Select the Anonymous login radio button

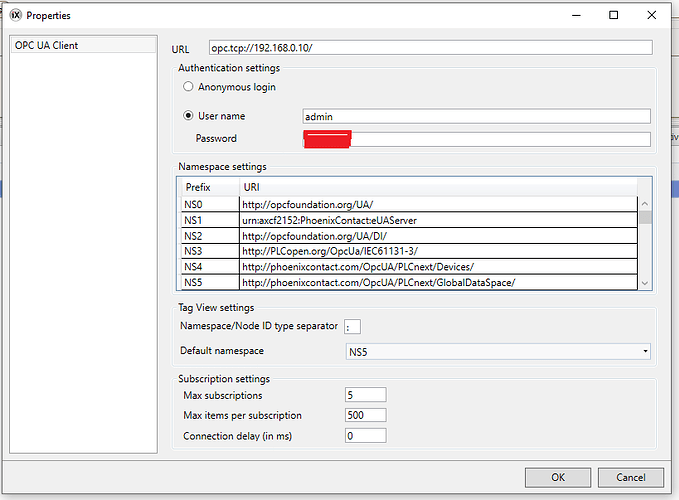pyautogui.click(x=188, y=87)
